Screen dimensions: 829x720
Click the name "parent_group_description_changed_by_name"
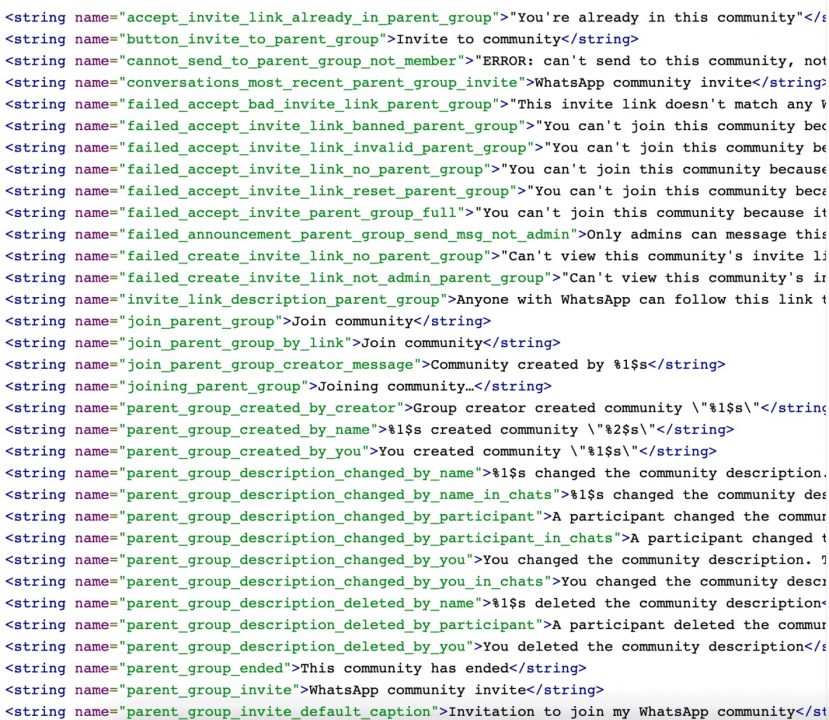[x=301, y=473]
